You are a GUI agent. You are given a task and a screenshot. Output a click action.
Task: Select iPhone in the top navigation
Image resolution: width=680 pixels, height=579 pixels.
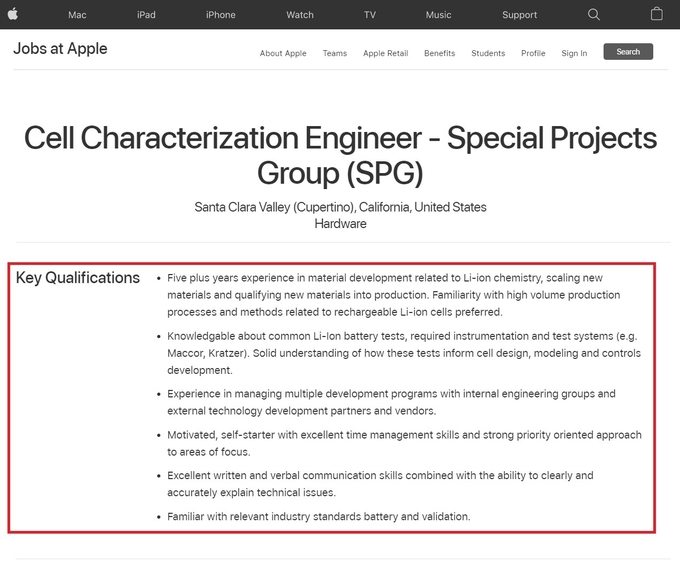pyautogui.click(x=221, y=15)
